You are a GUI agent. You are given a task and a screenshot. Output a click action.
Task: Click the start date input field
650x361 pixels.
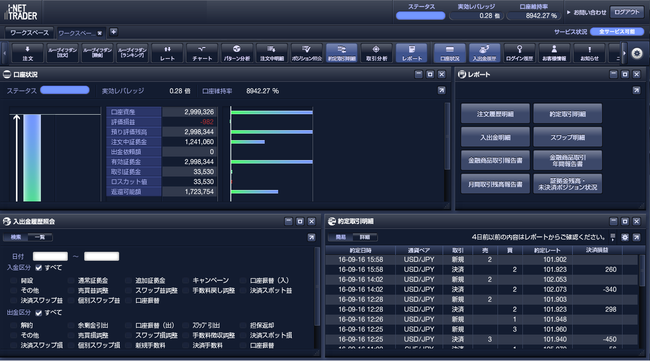(x=50, y=257)
